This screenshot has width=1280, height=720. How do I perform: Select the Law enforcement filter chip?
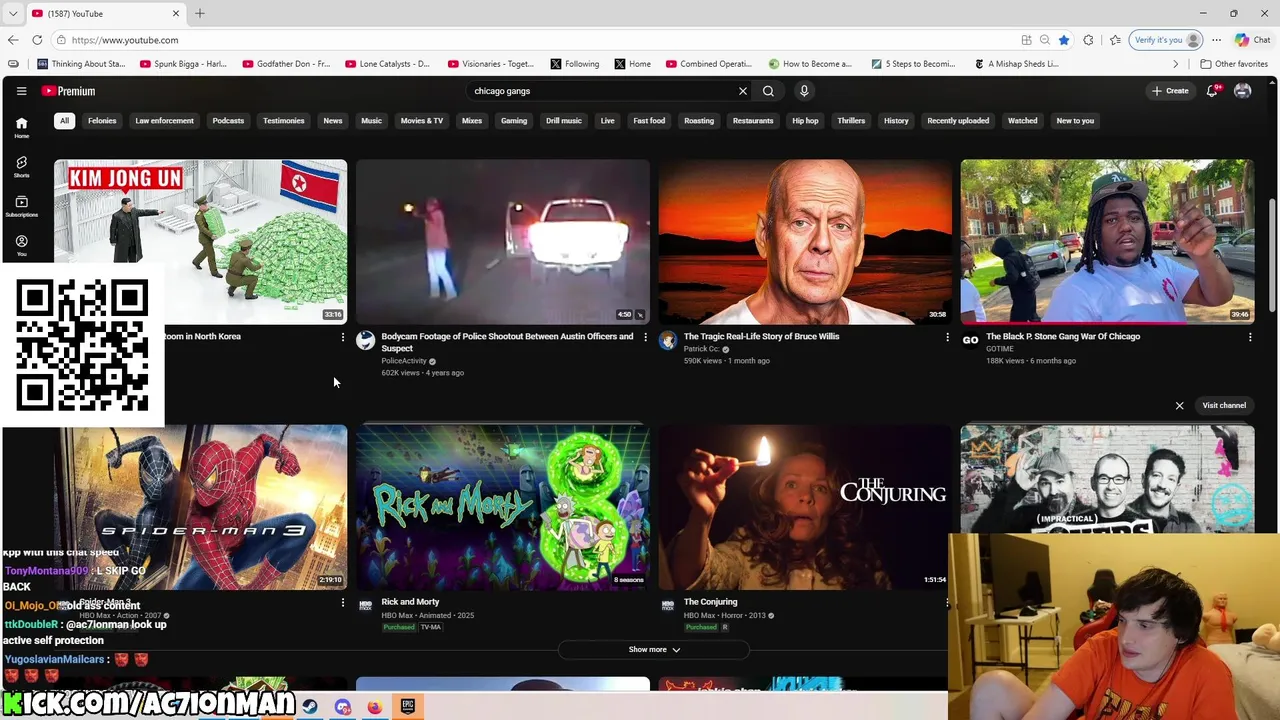165,121
